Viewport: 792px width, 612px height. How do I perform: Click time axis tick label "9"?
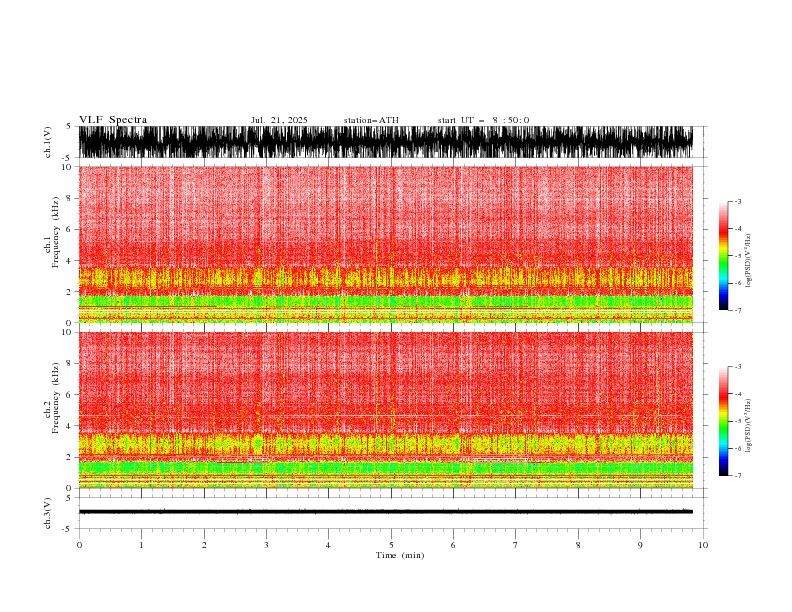click(640, 545)
